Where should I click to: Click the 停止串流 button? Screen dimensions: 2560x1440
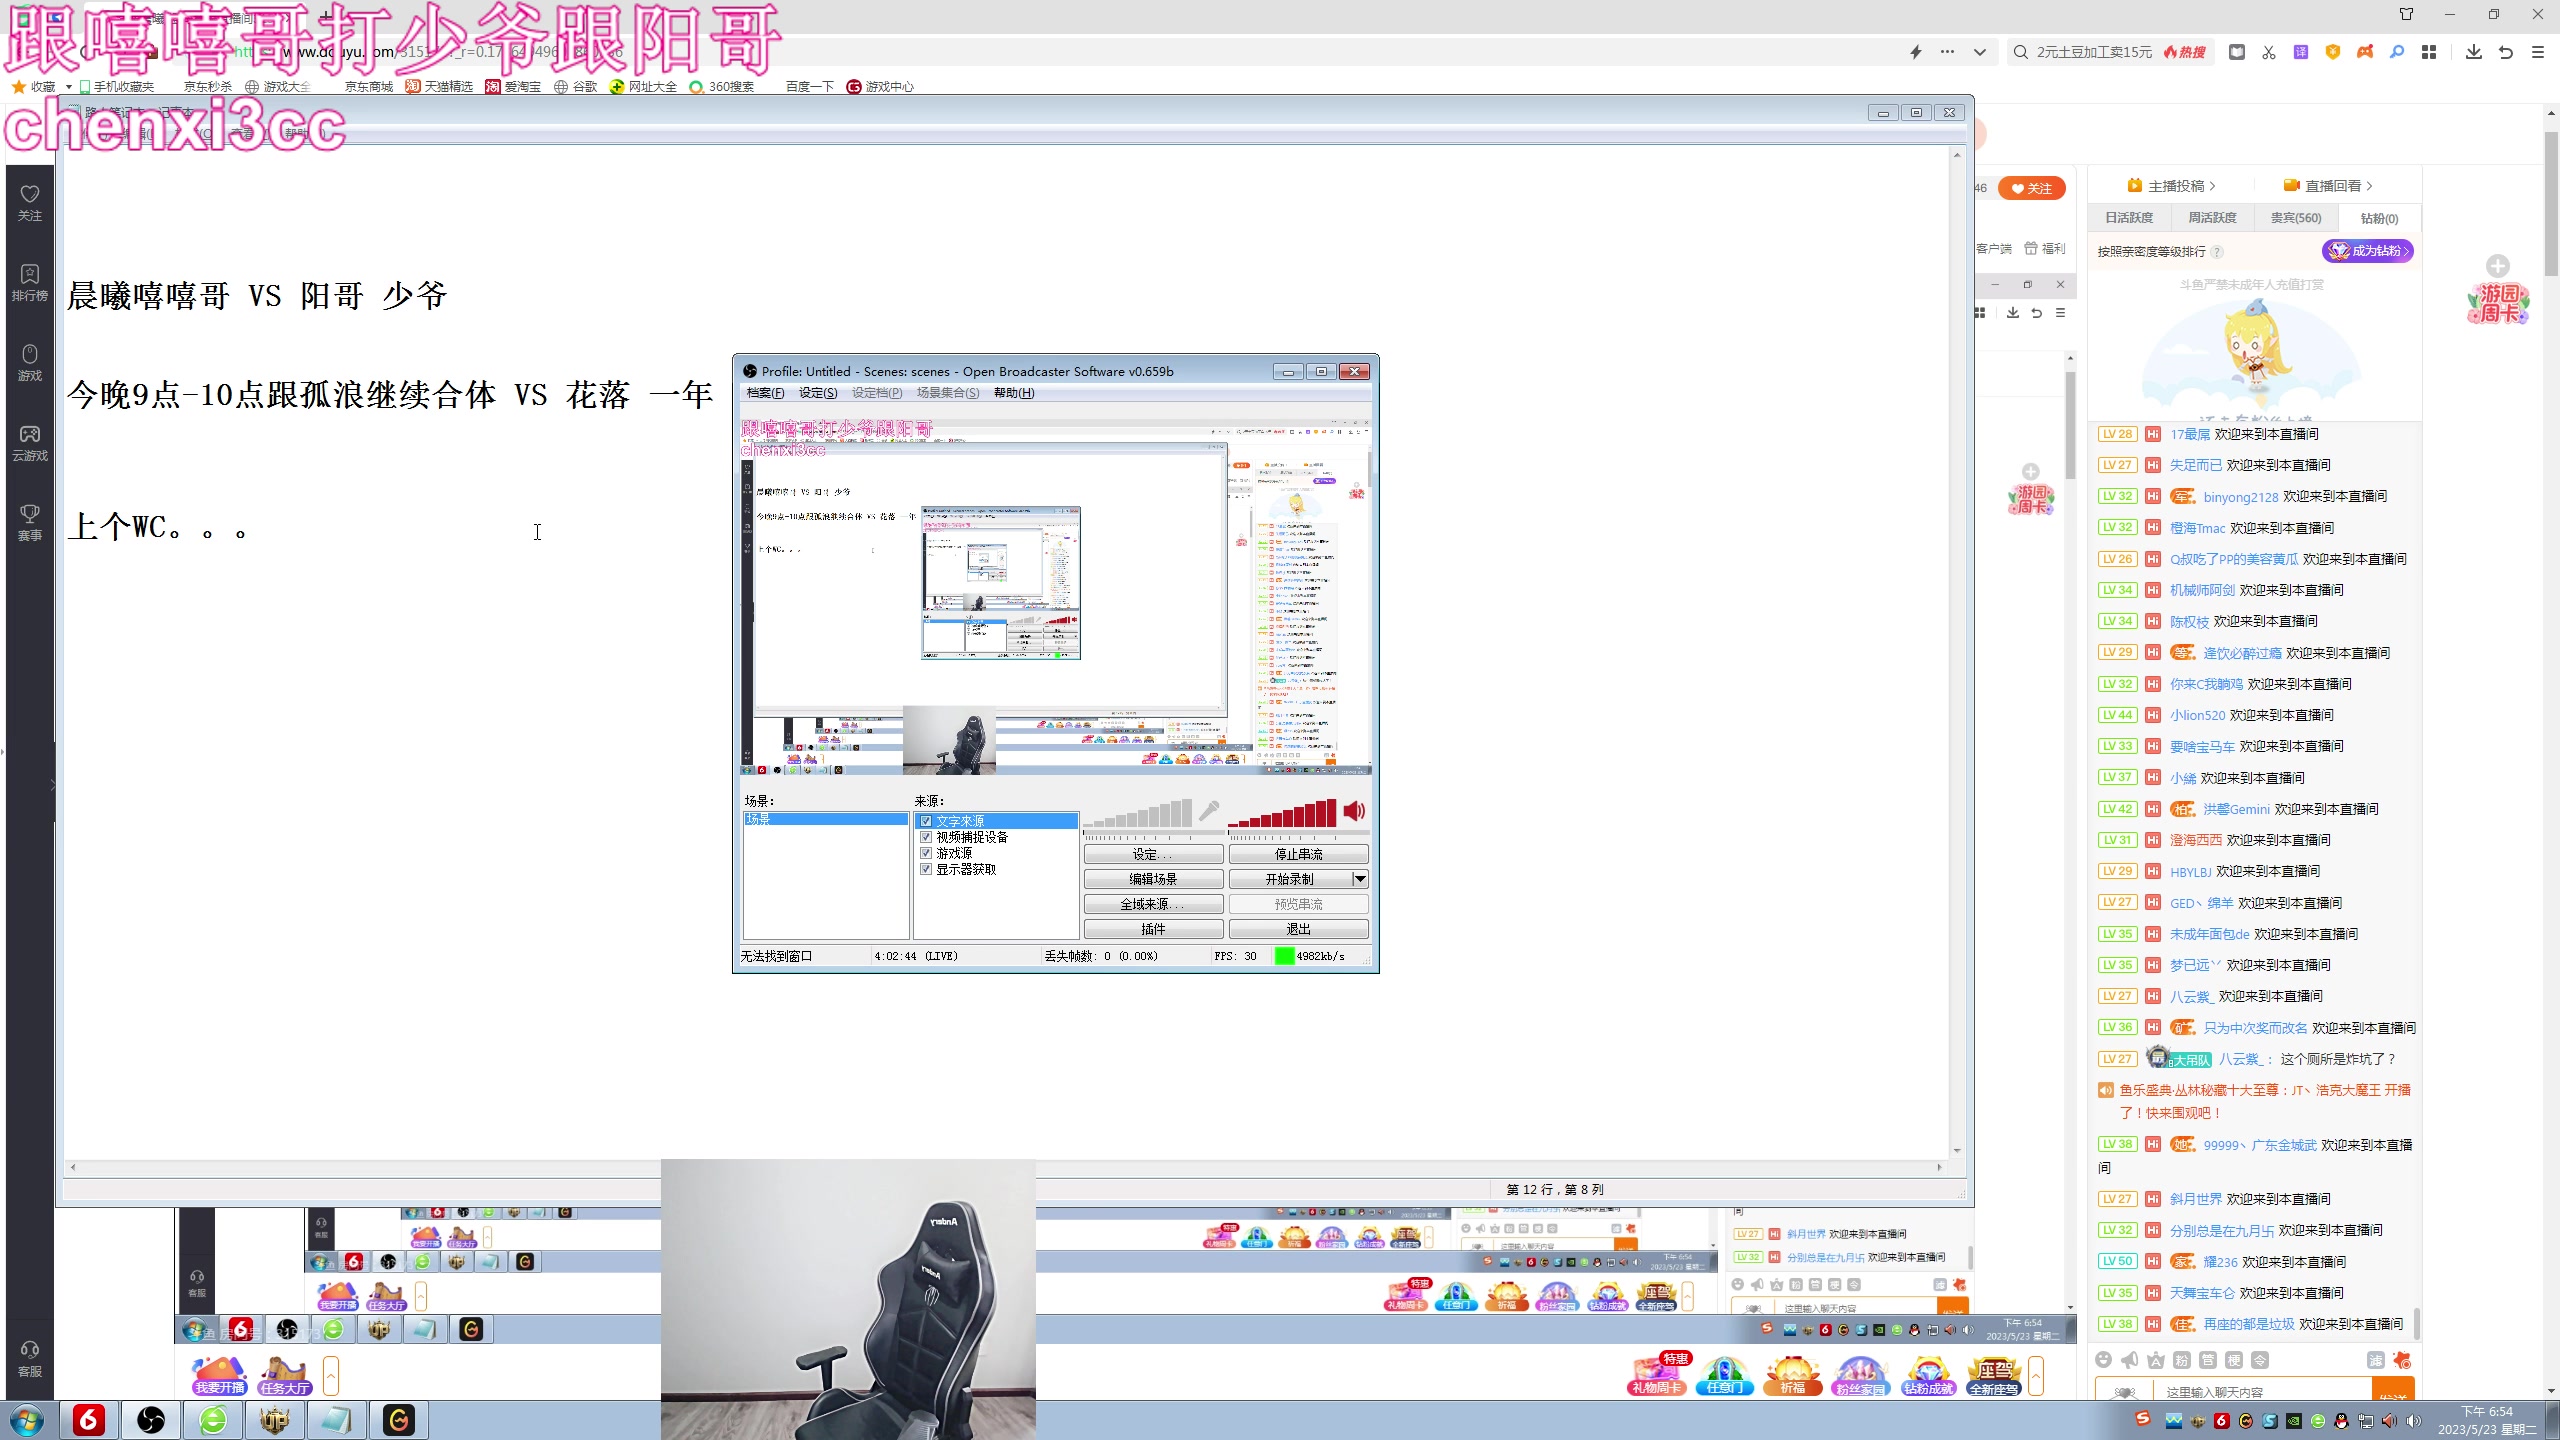[1298, 855]
